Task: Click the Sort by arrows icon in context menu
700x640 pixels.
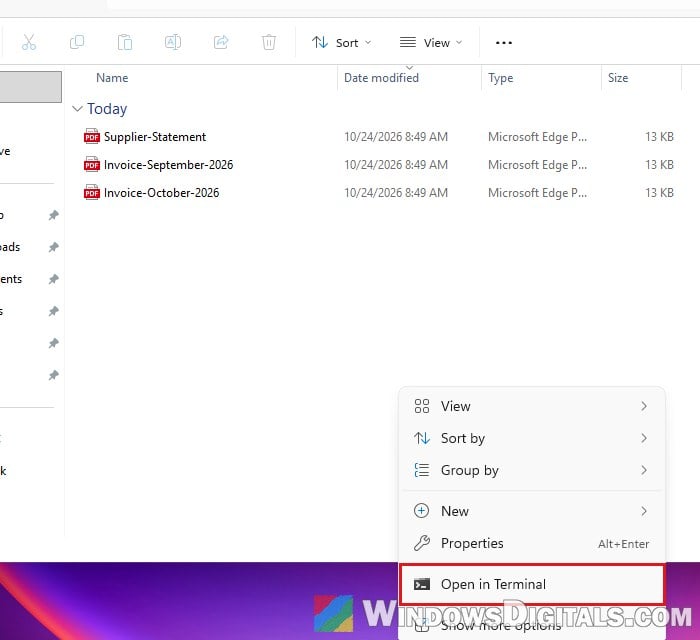Action: coord(421,438)
